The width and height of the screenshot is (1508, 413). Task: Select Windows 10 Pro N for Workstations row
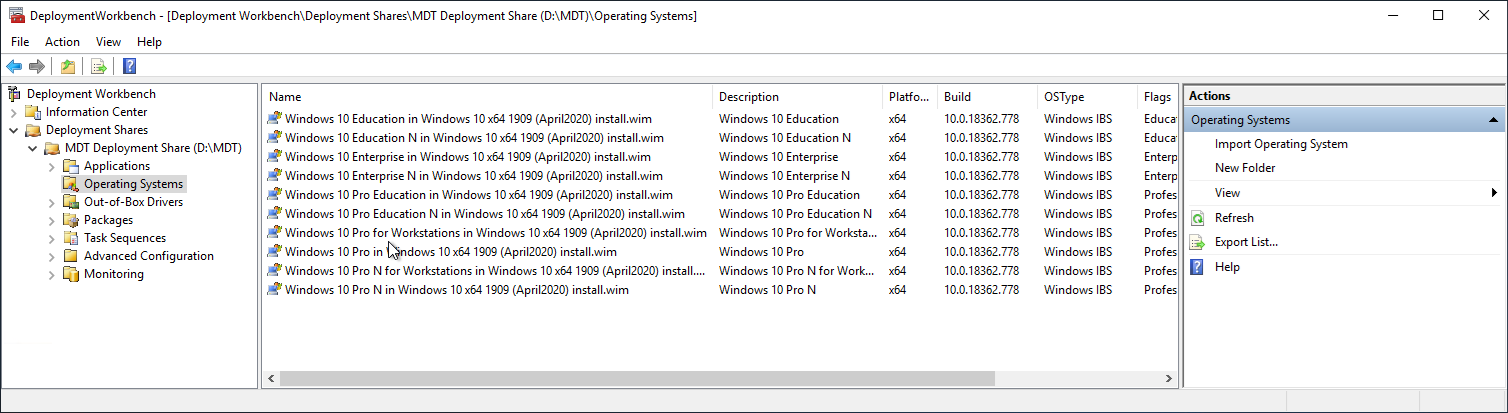point(721,271)
